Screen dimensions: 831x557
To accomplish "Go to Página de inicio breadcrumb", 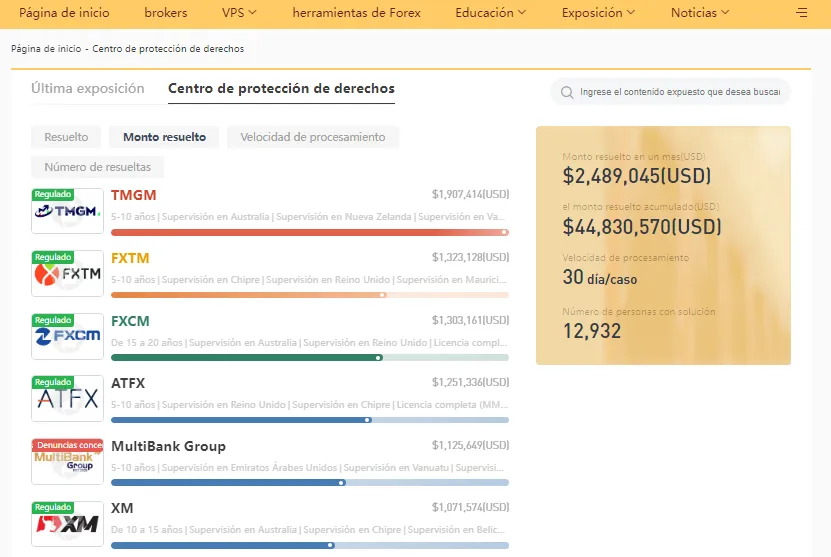I will (46, 49).
